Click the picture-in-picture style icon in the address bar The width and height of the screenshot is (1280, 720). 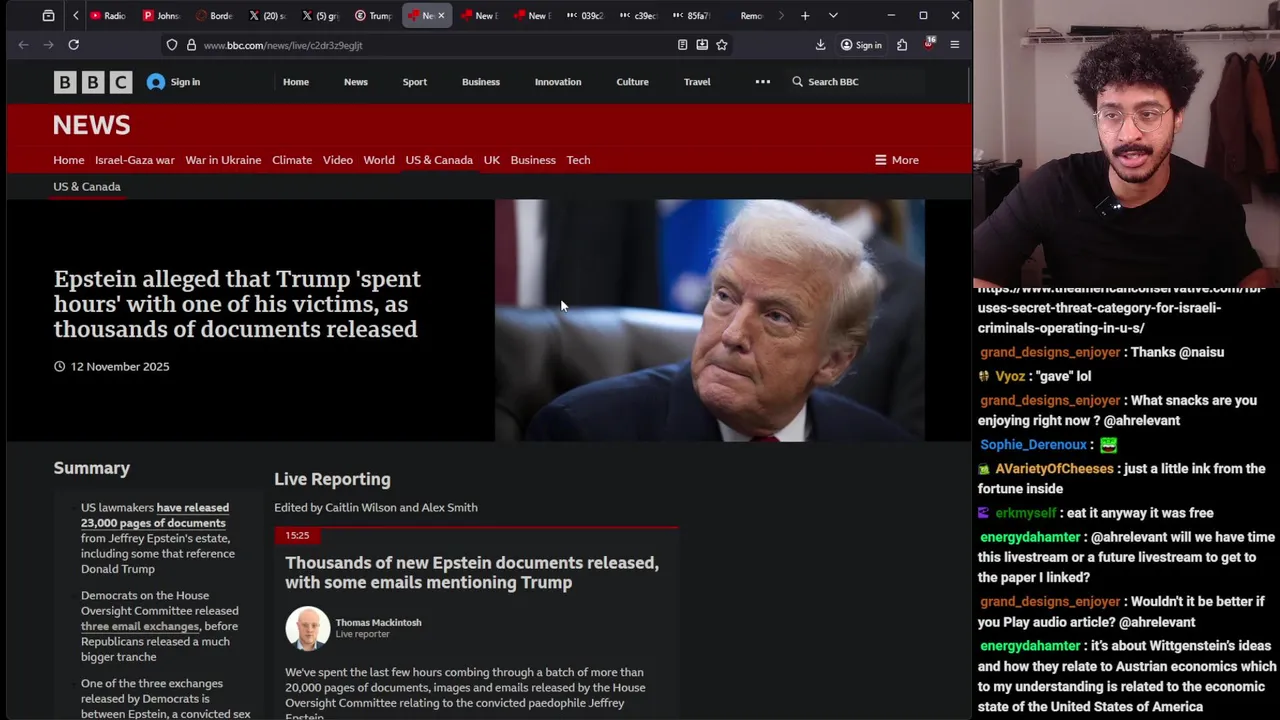702,45
